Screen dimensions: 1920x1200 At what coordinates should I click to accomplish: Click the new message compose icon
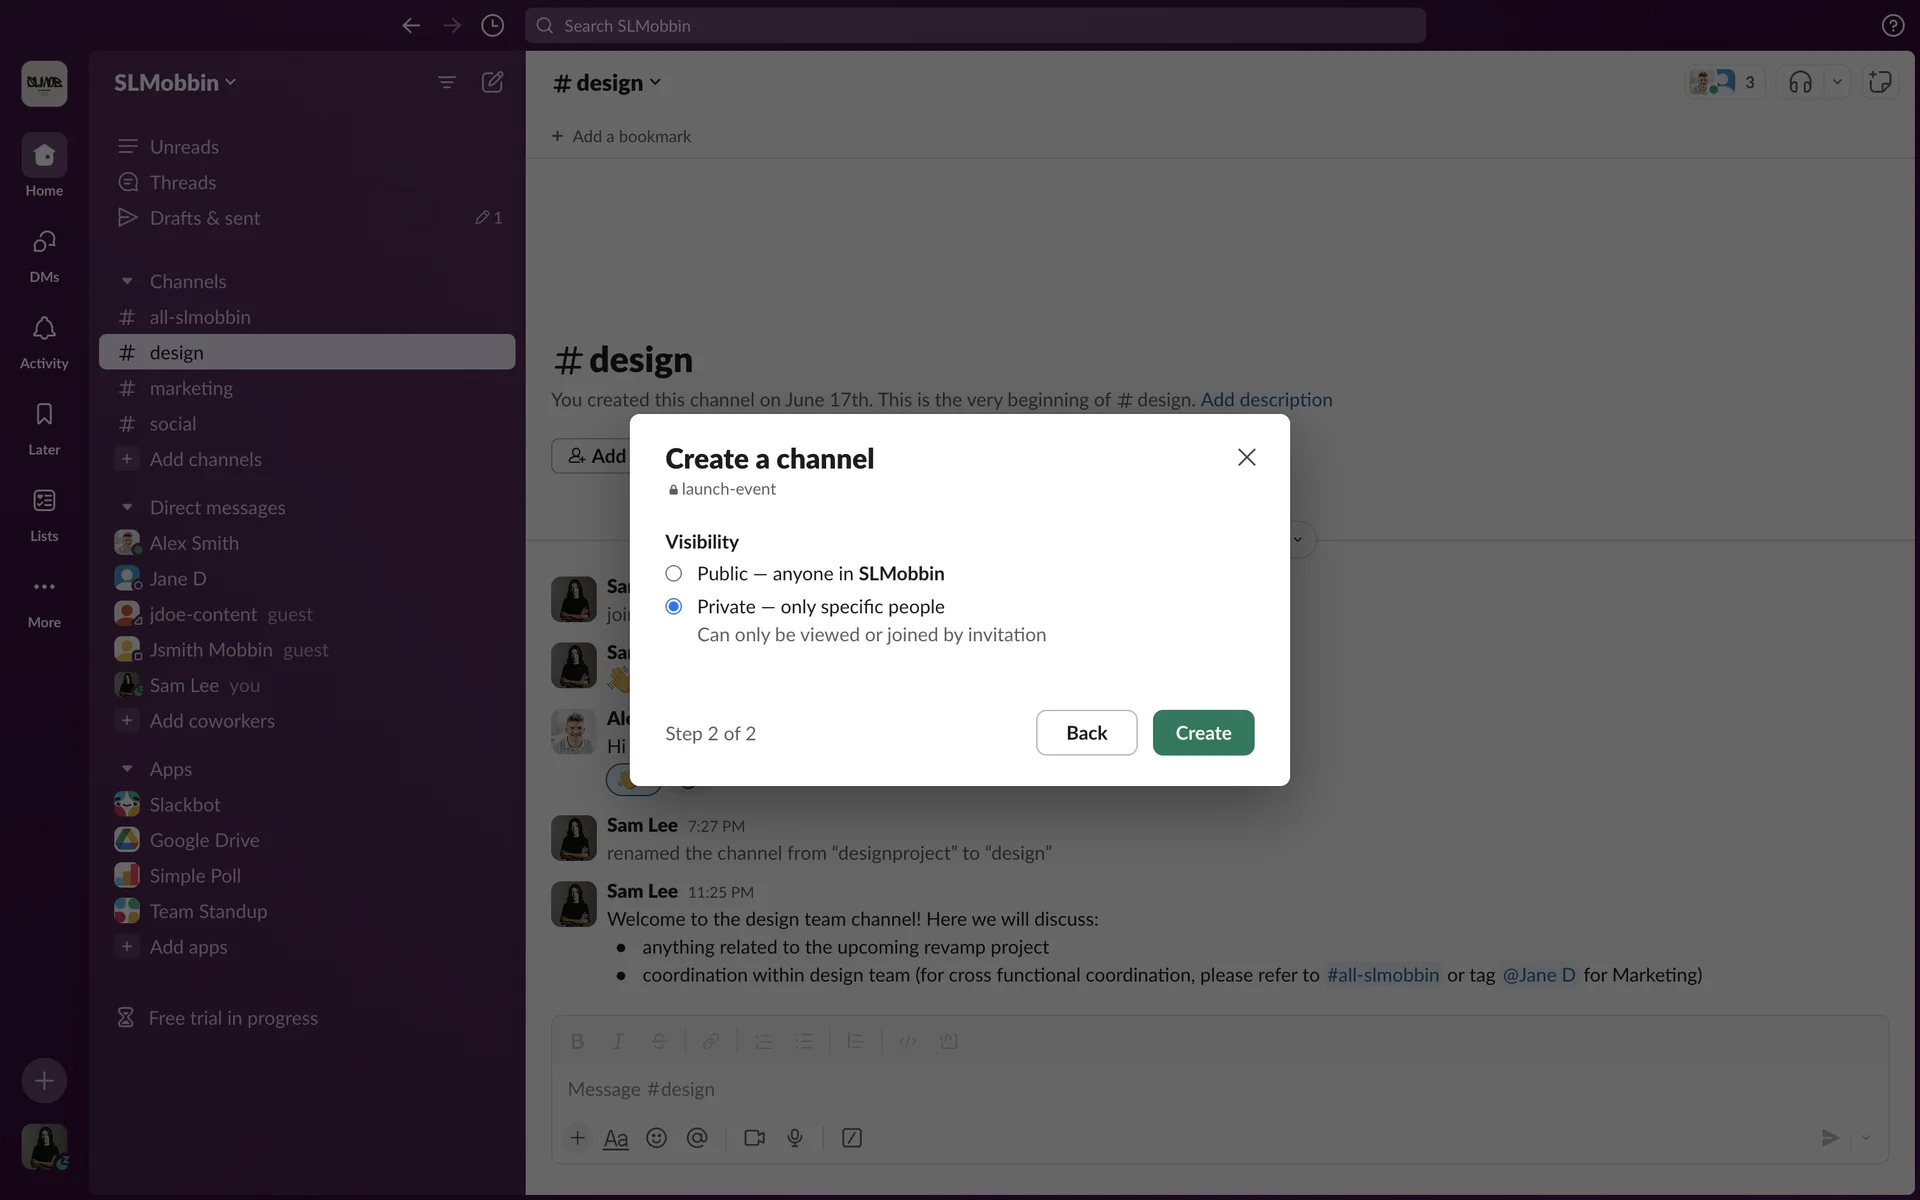point(492,82)
